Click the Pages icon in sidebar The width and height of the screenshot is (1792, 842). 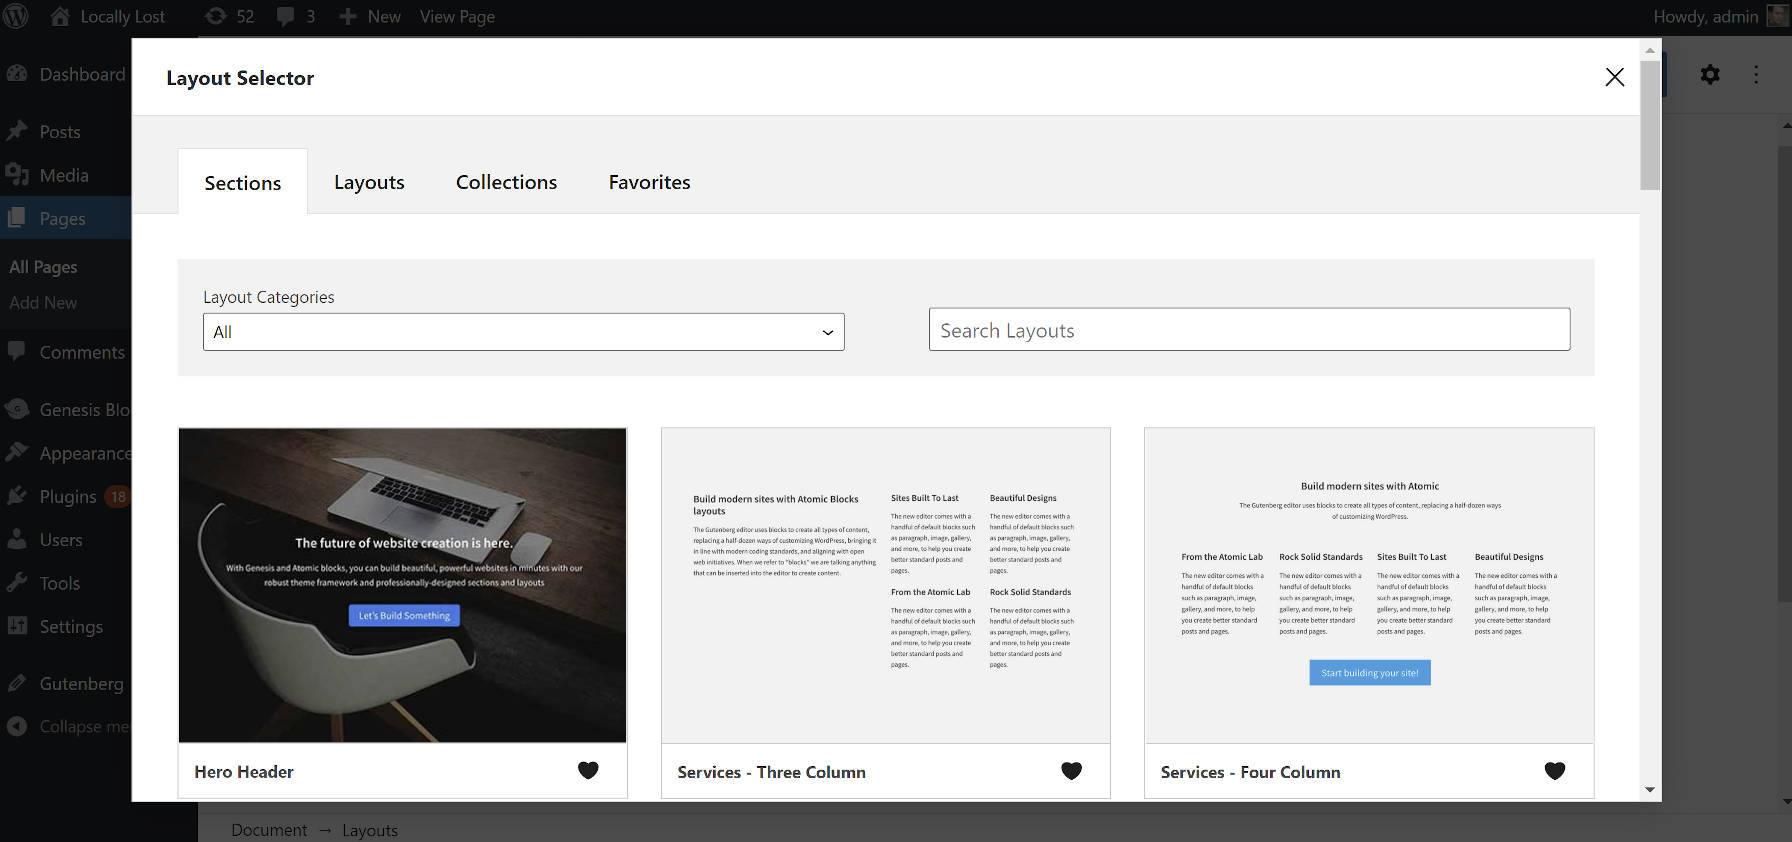[x=17, y=218]
